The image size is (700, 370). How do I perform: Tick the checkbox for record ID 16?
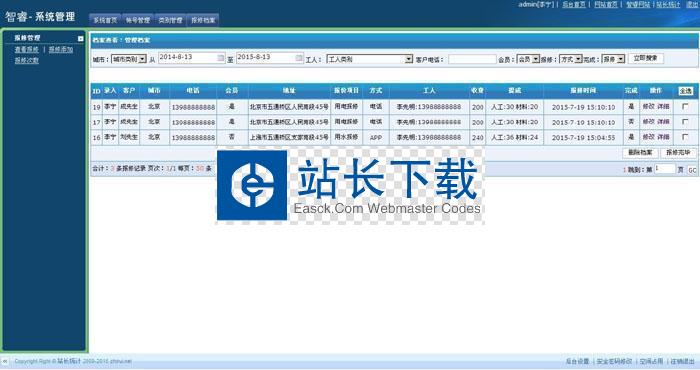point(685,137)
